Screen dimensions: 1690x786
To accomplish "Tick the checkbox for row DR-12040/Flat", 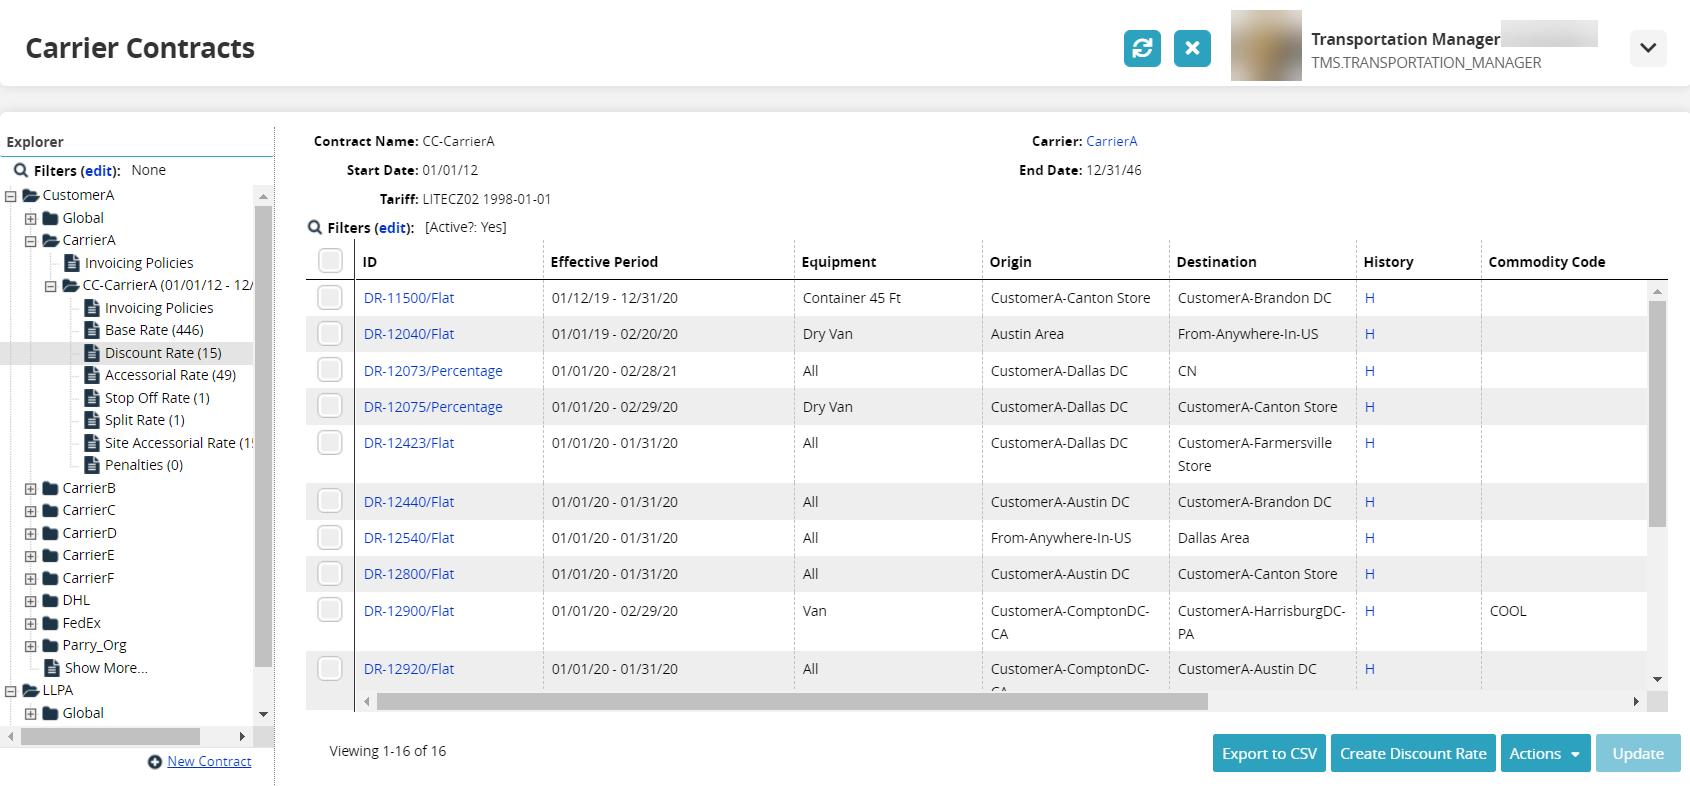I will tap(330, 334).
